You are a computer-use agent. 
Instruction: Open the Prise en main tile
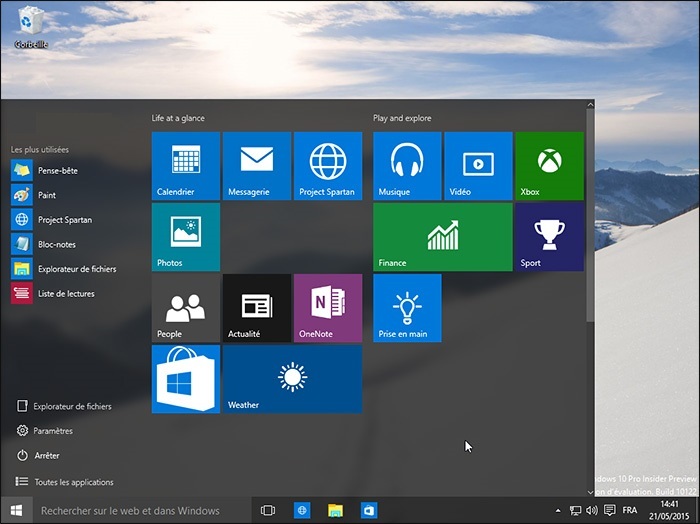coord(407,308)
